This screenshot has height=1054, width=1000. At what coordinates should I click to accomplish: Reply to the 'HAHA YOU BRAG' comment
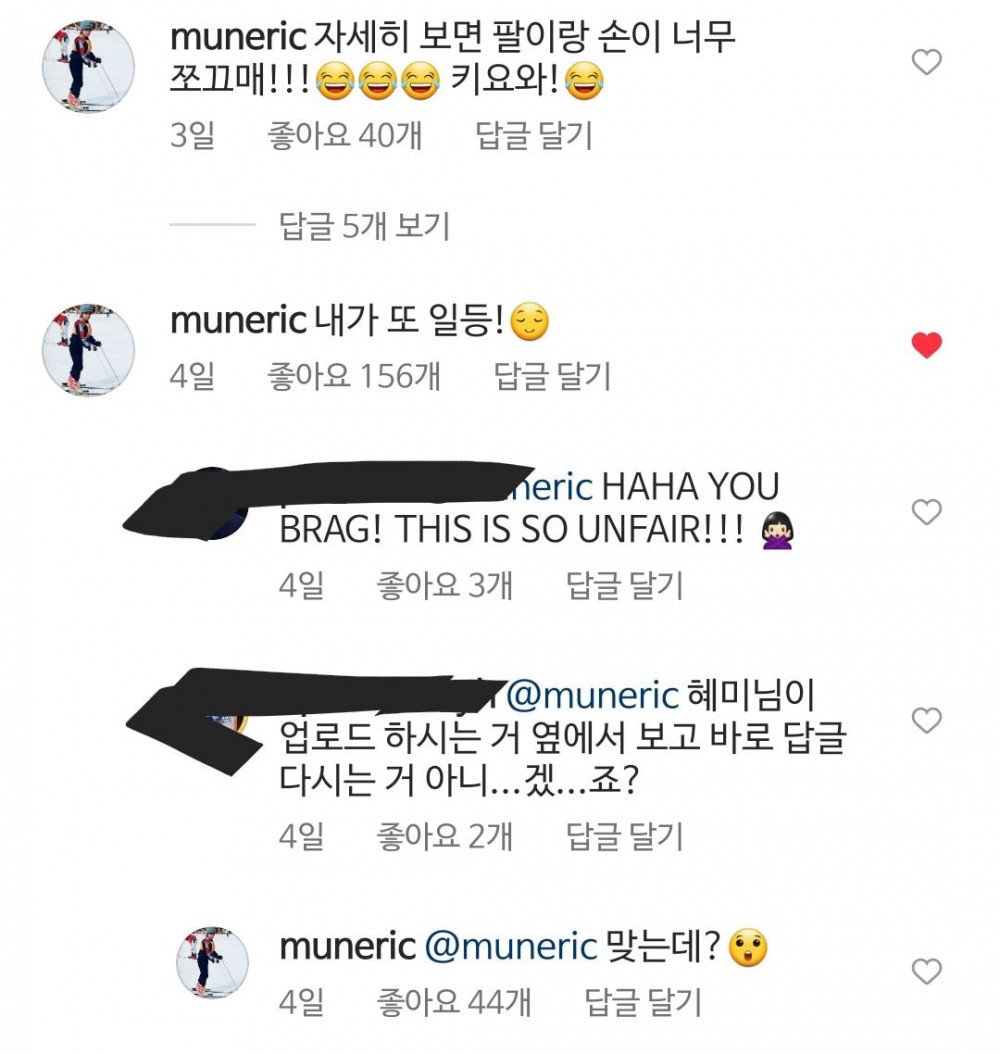(x=624, y=584)
